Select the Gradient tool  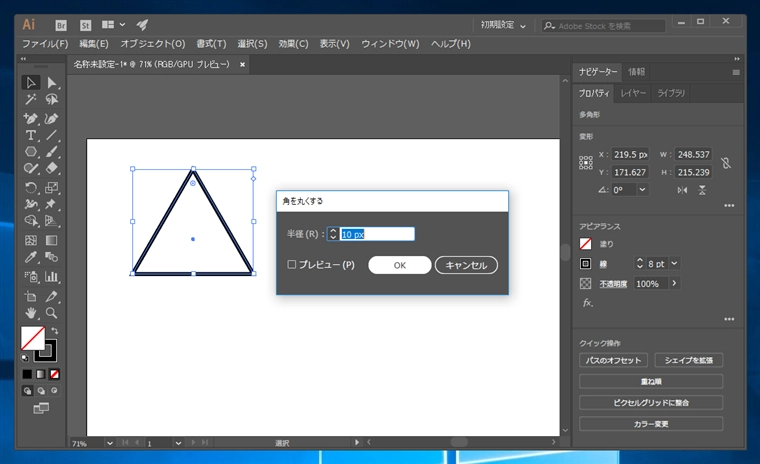coord(51,240)
